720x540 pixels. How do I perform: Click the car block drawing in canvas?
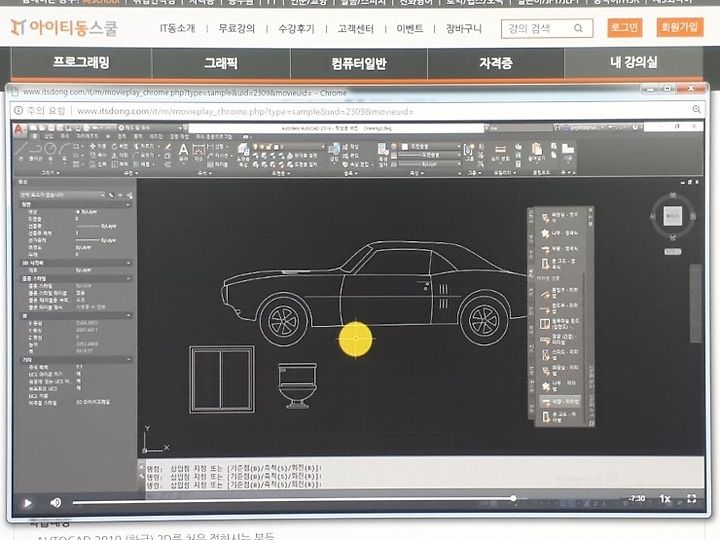375,292
